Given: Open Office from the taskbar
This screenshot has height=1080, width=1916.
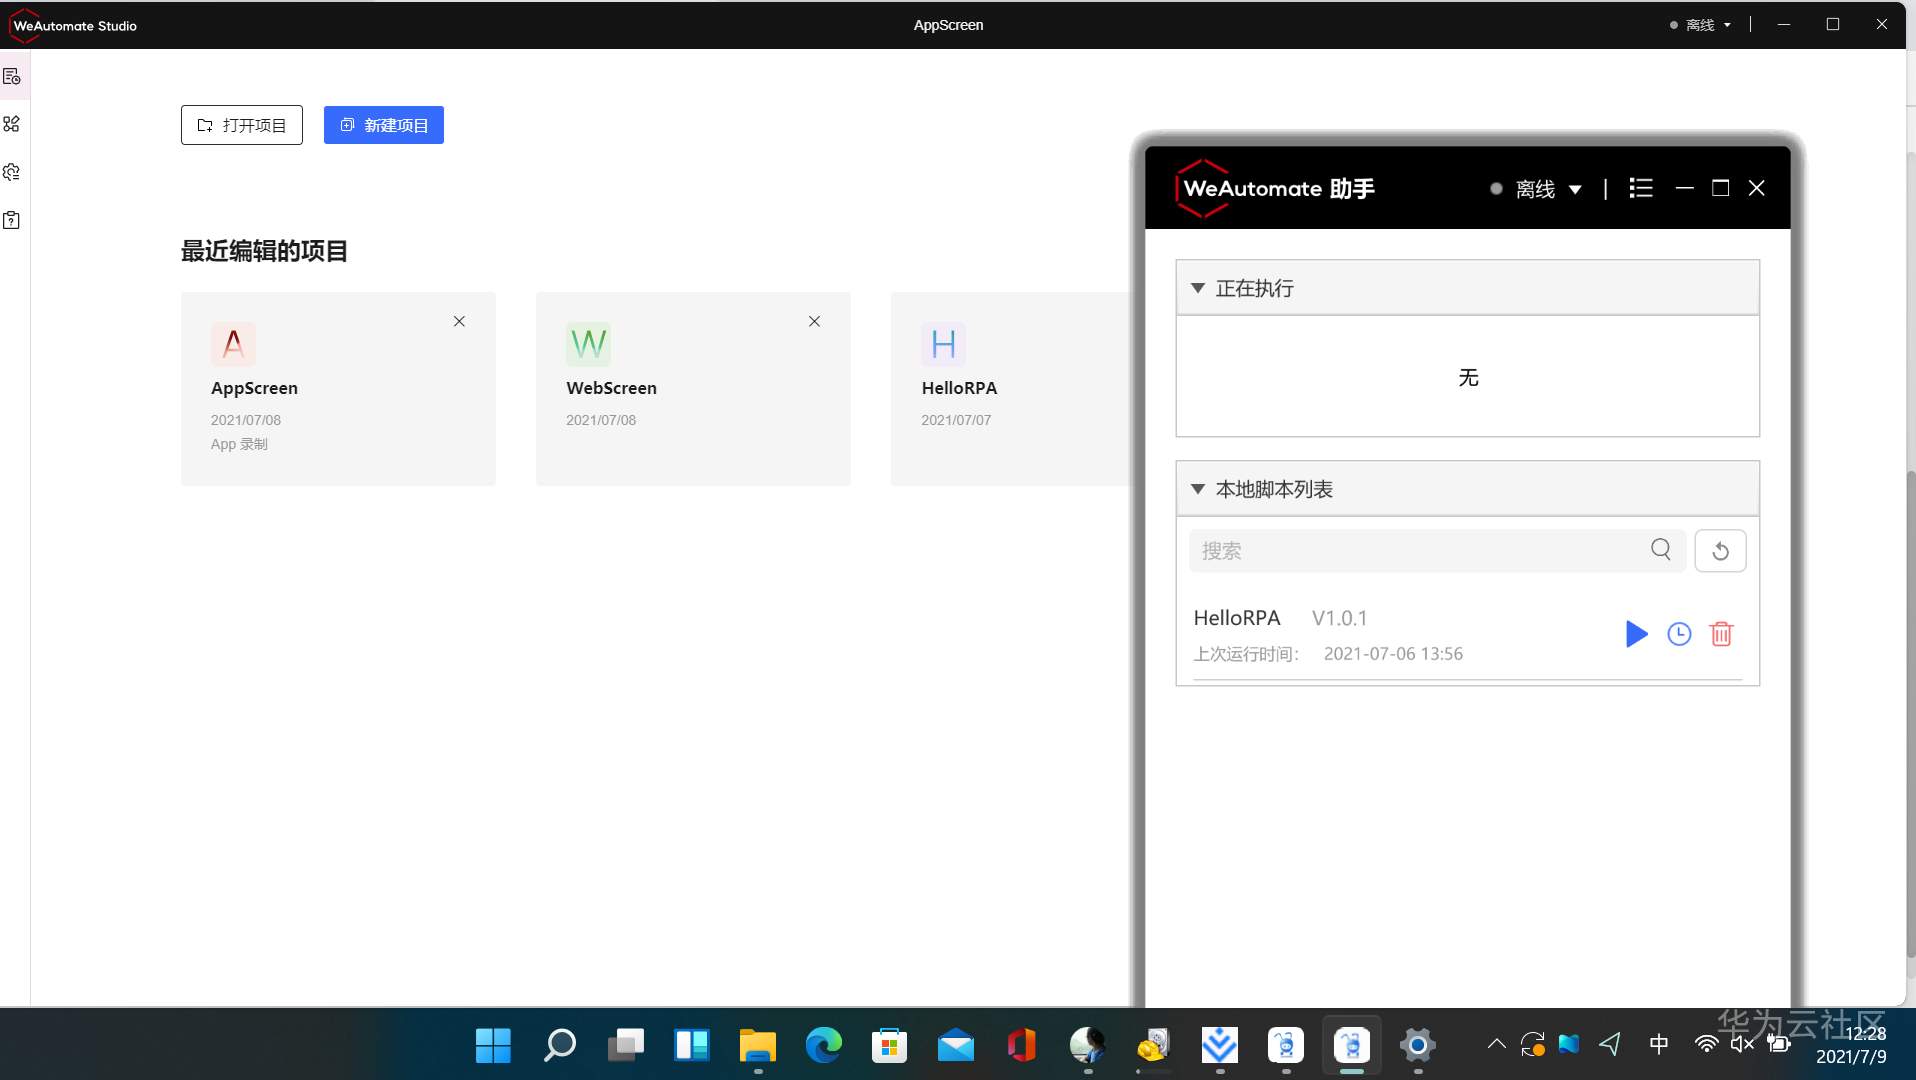Looking at the screenshot, I should 1021,1046.
